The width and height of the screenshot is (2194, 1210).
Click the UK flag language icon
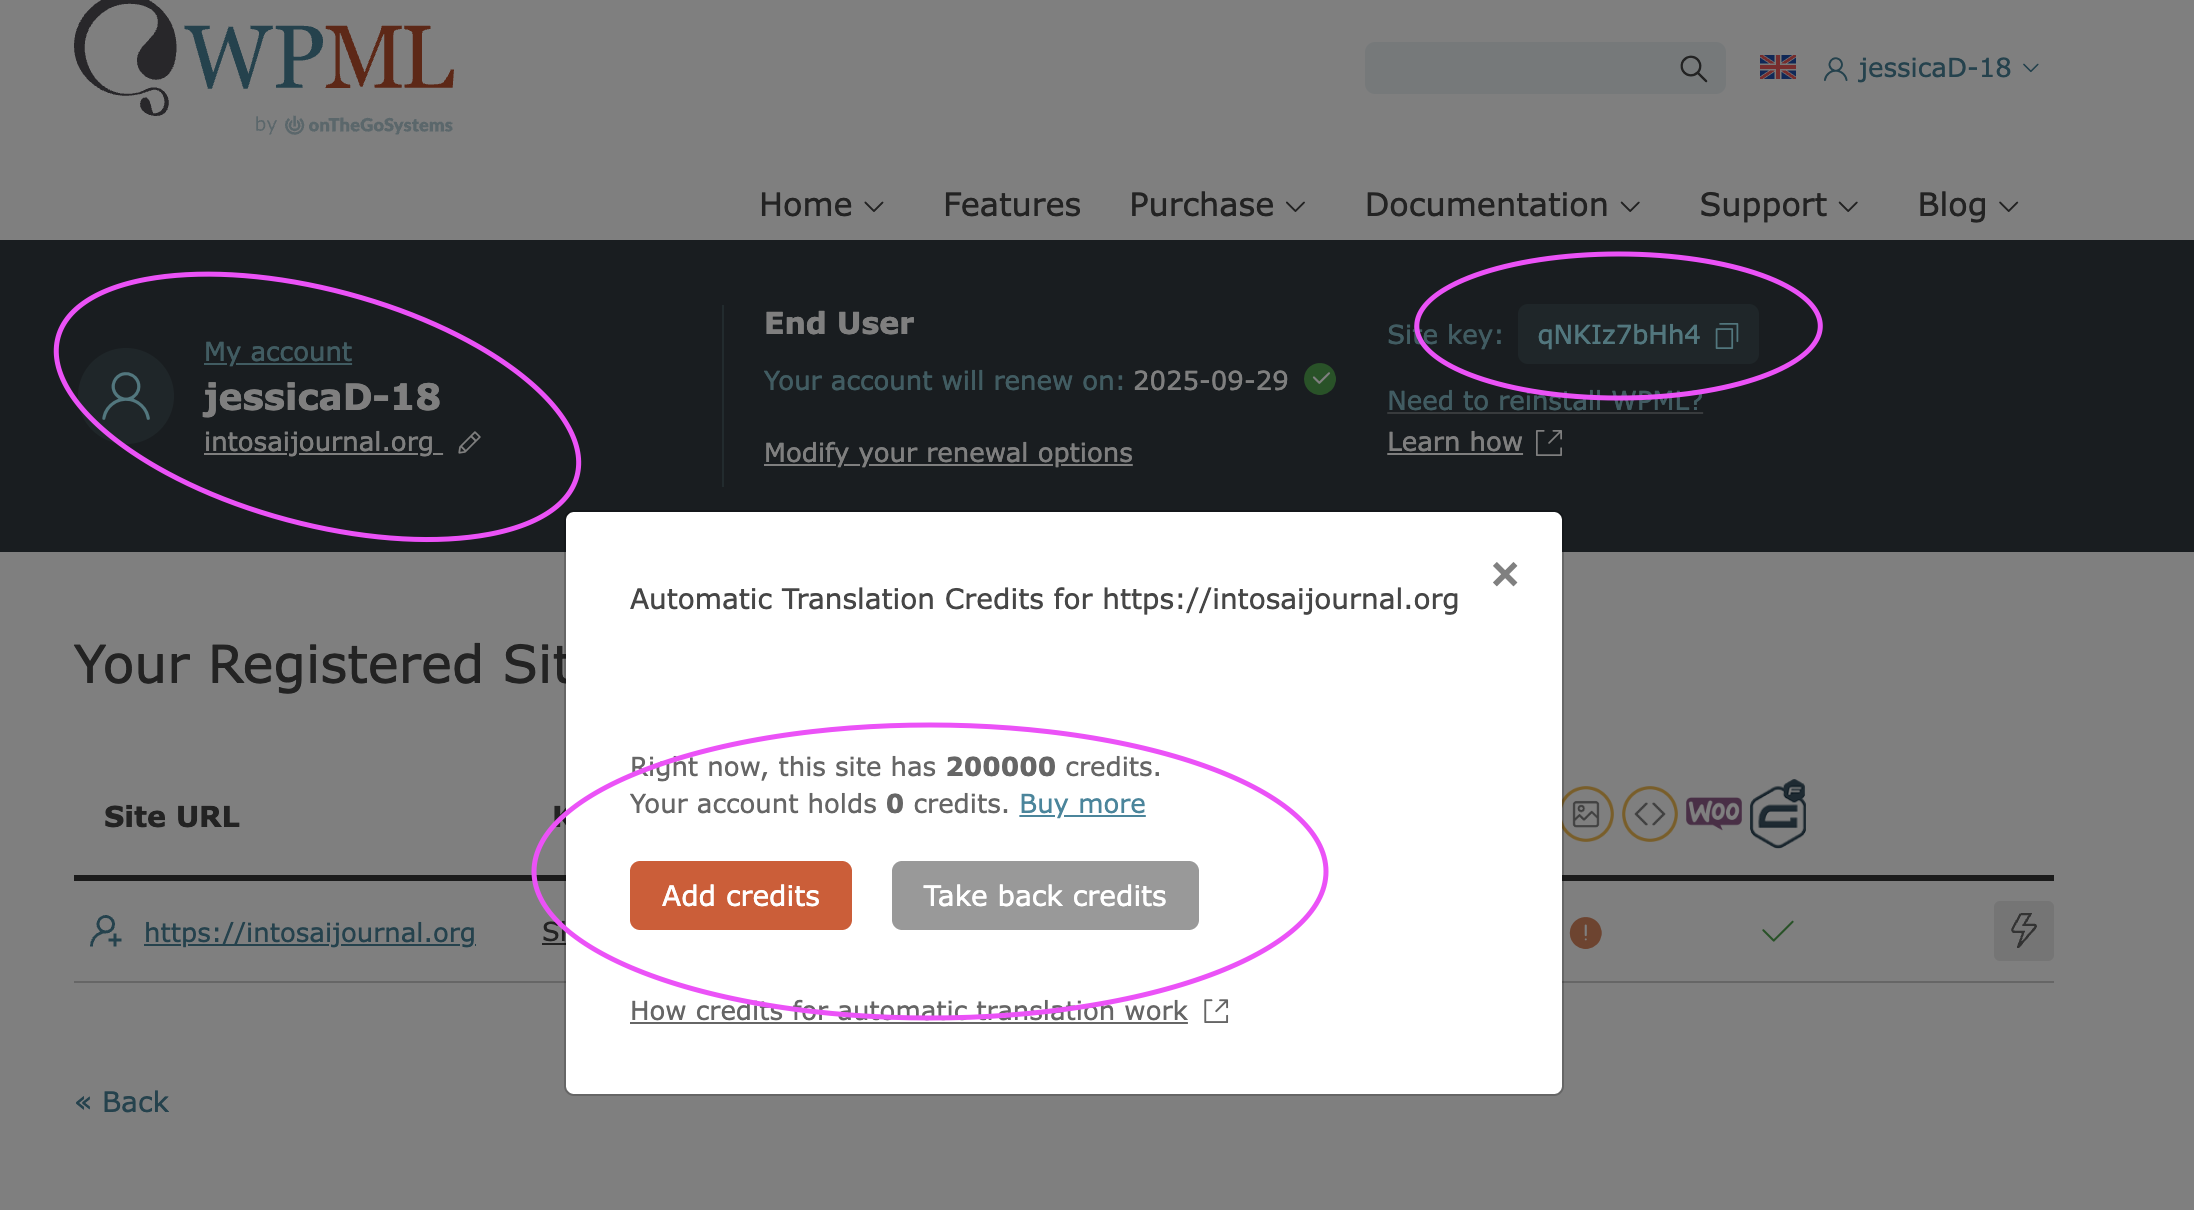click(1777, 67)
